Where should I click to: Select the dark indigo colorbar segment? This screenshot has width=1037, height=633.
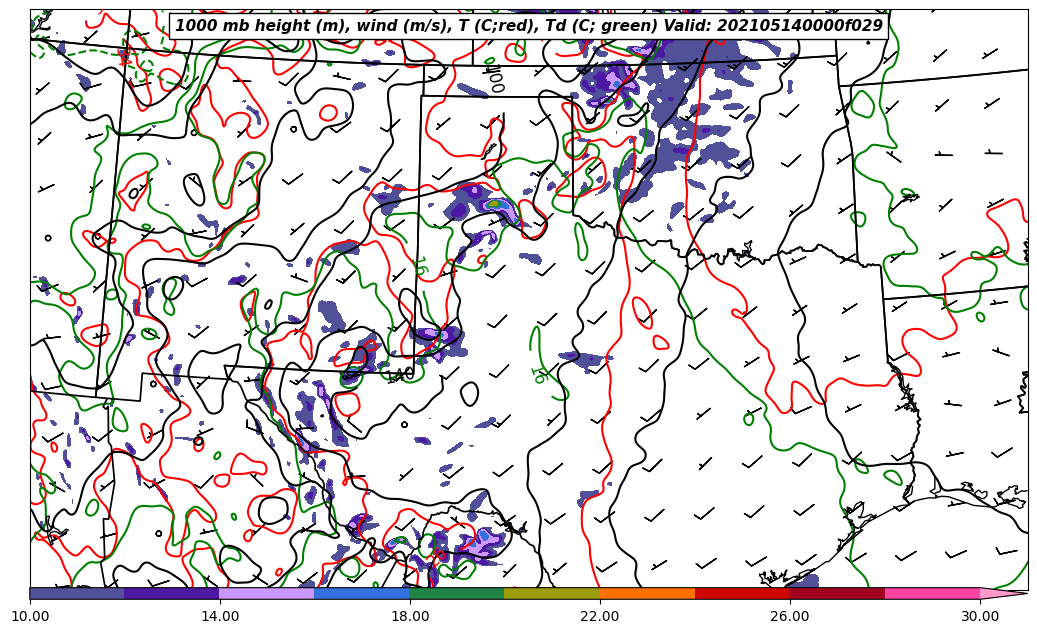point(171,593)
